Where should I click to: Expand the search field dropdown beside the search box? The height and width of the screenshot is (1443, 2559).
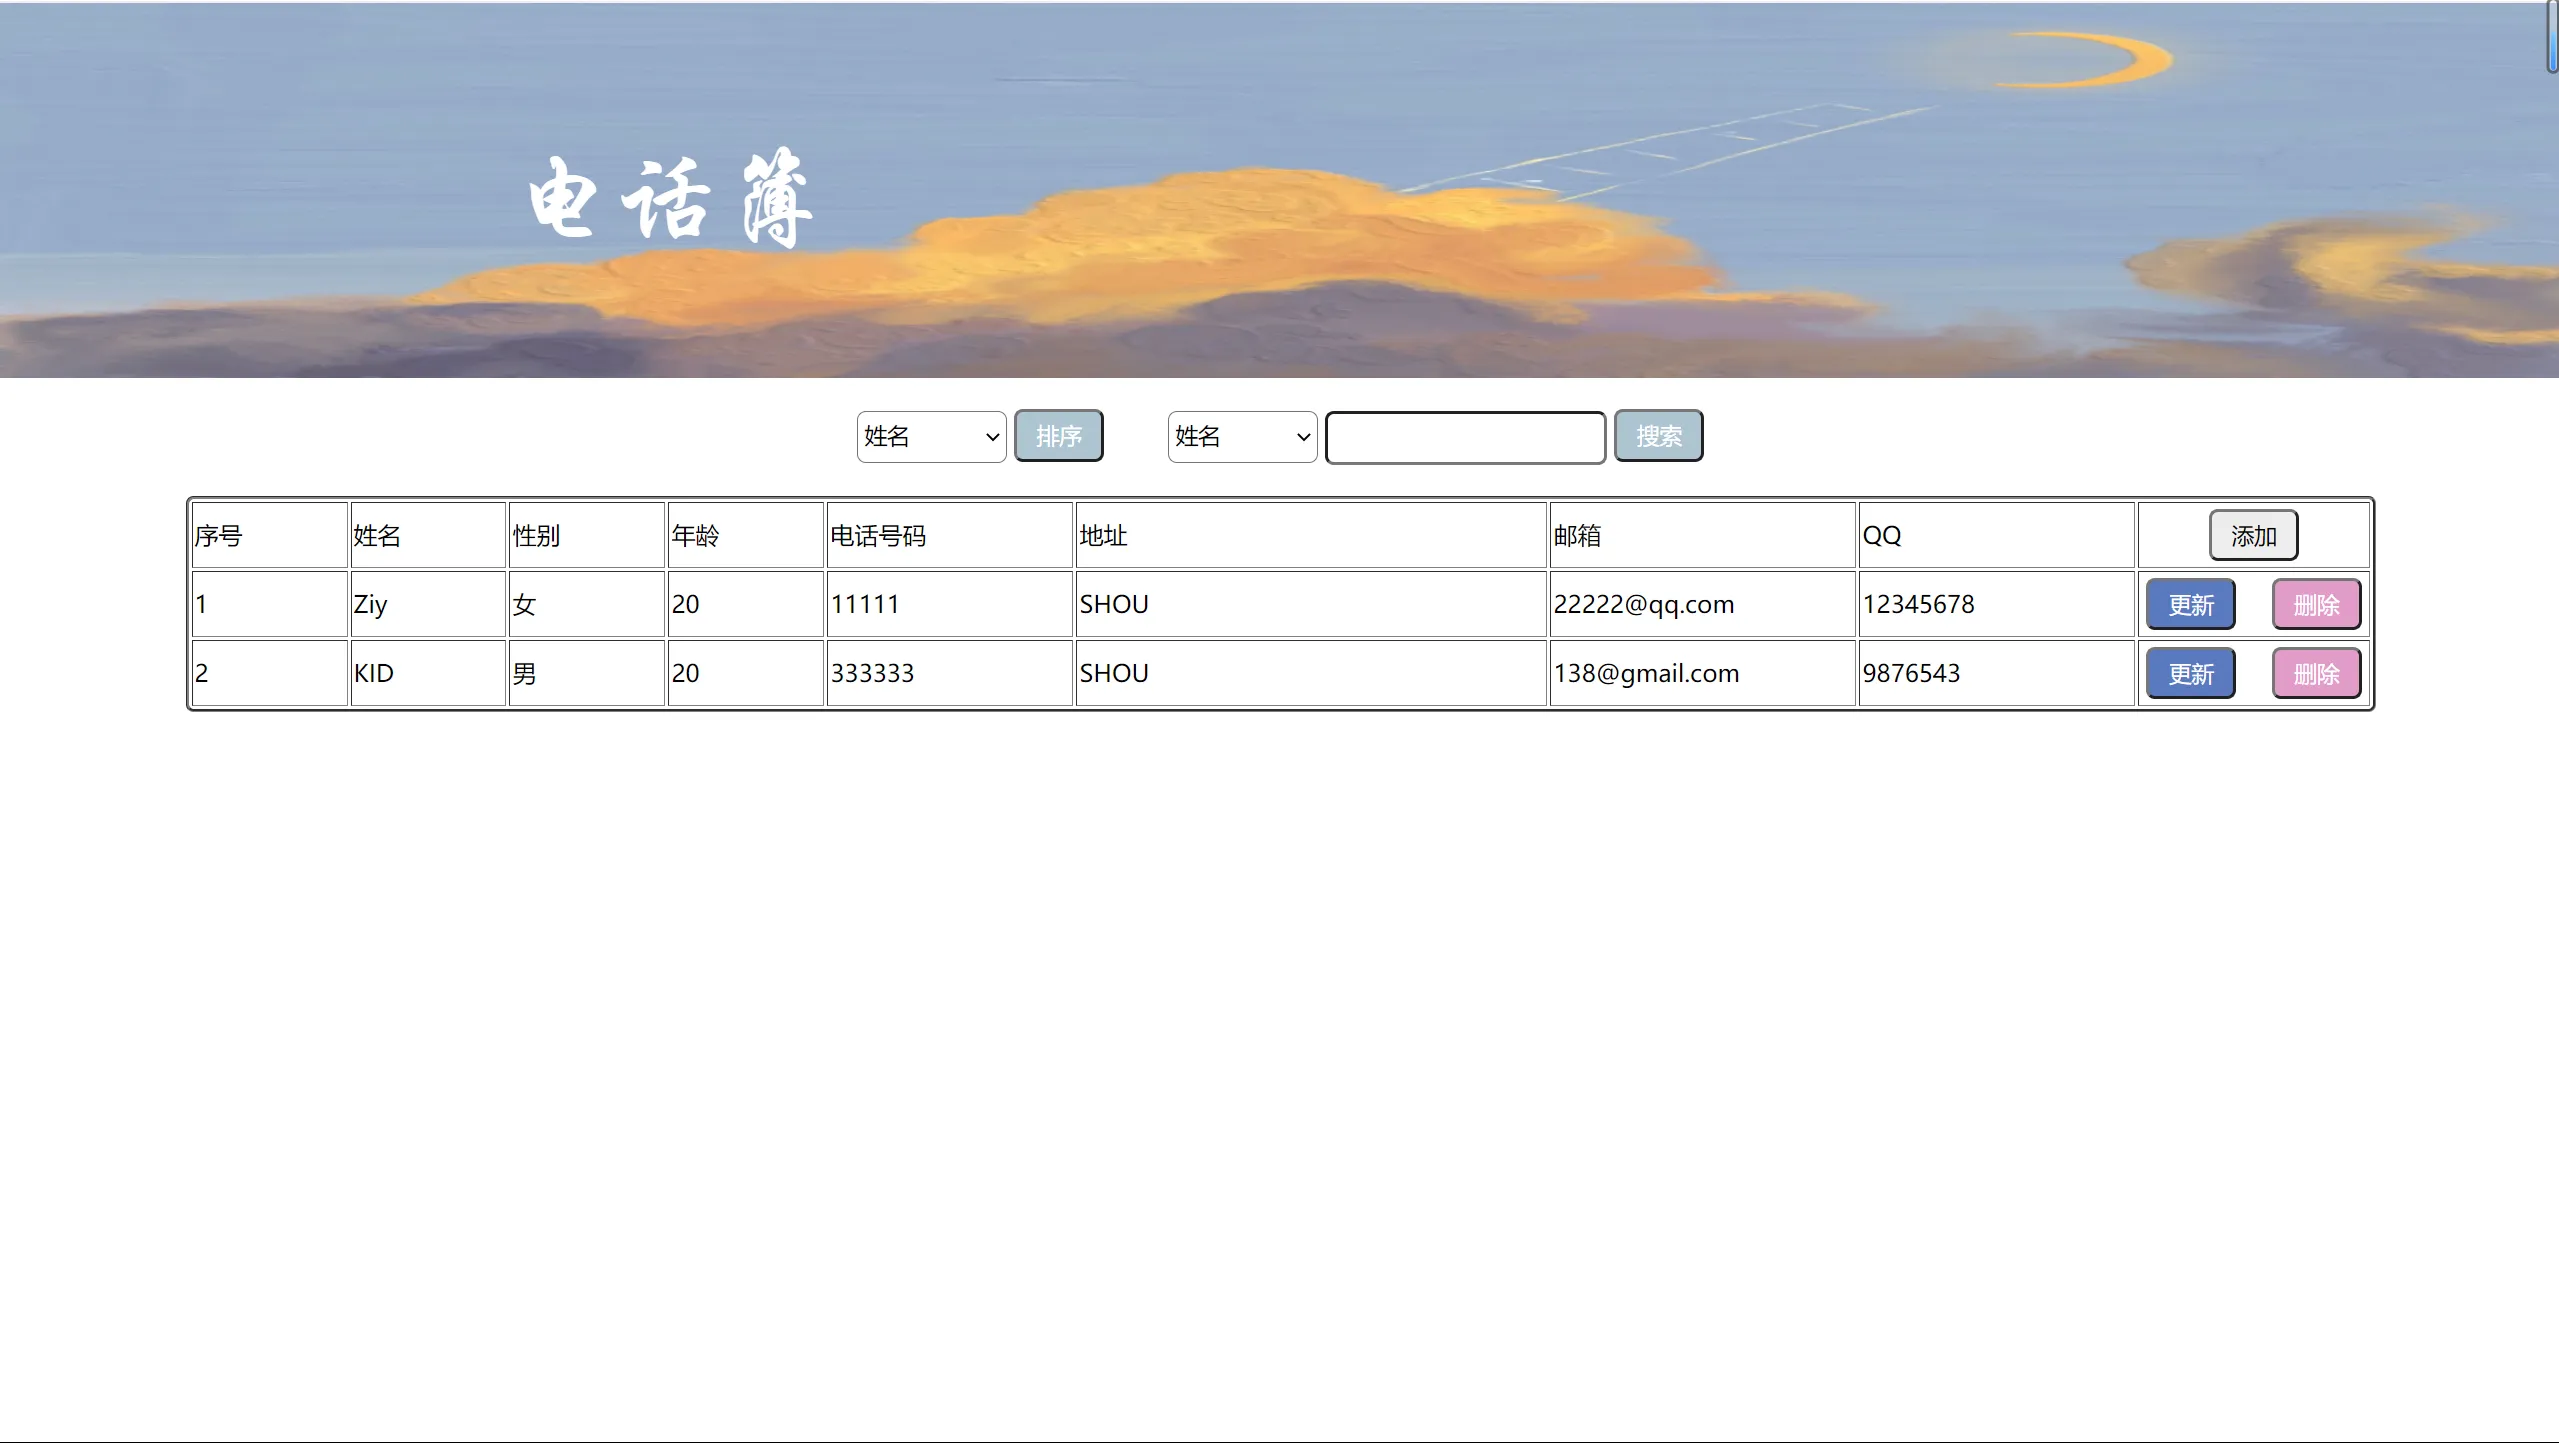coord(1242,436)
